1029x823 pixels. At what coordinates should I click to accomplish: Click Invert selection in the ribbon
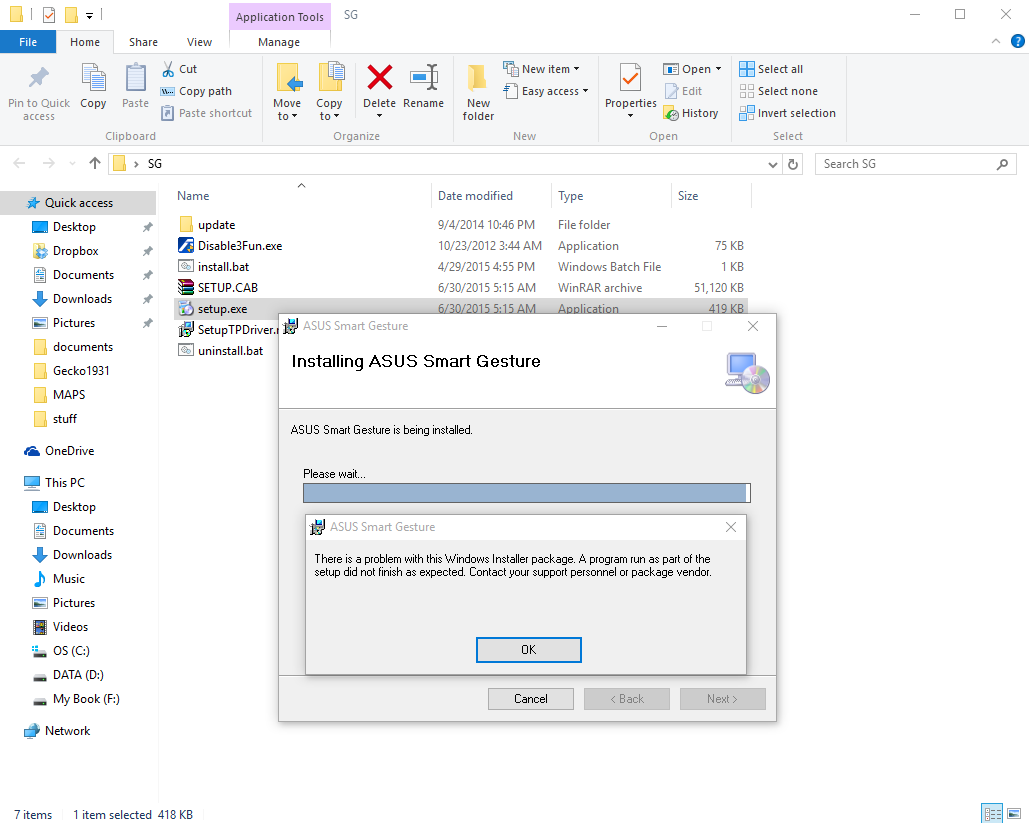click(x=788, y=113)
